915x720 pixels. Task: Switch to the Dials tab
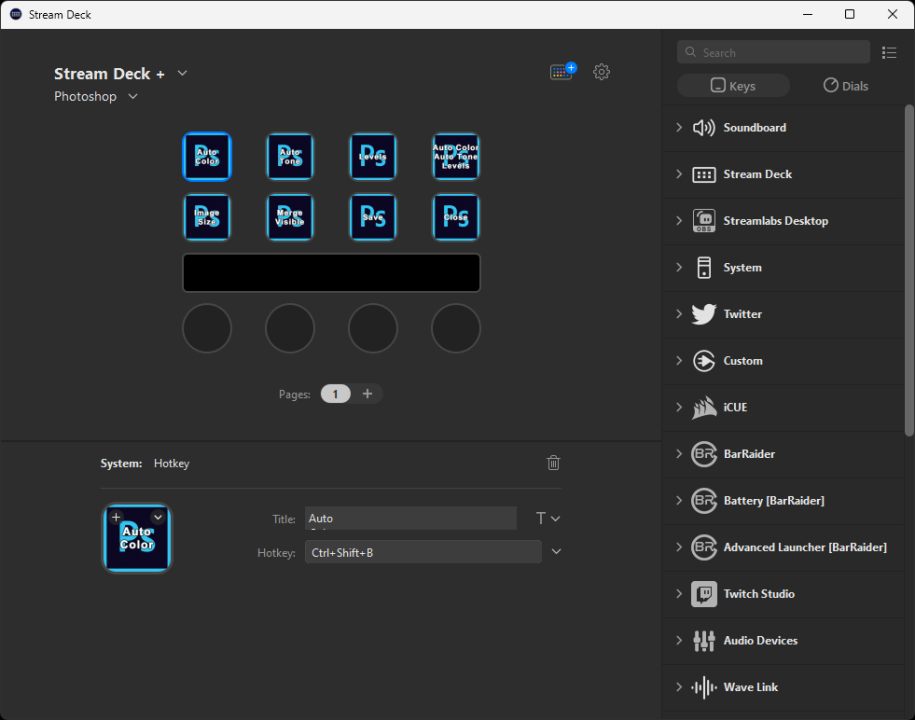coord(845,85)
